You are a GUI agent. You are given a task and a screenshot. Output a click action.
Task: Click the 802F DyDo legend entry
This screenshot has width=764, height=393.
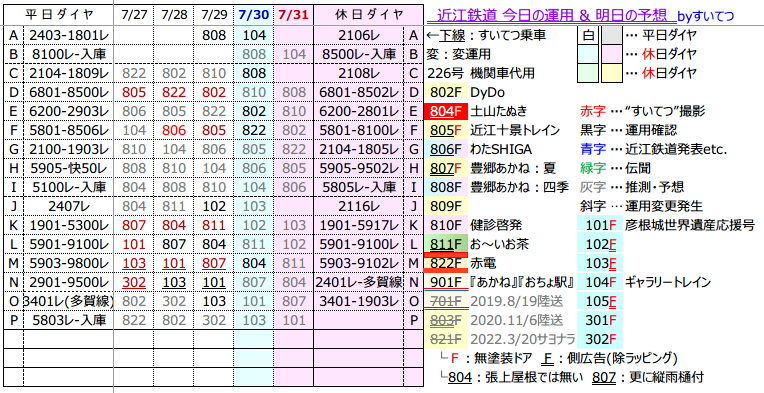click(465, 92)
